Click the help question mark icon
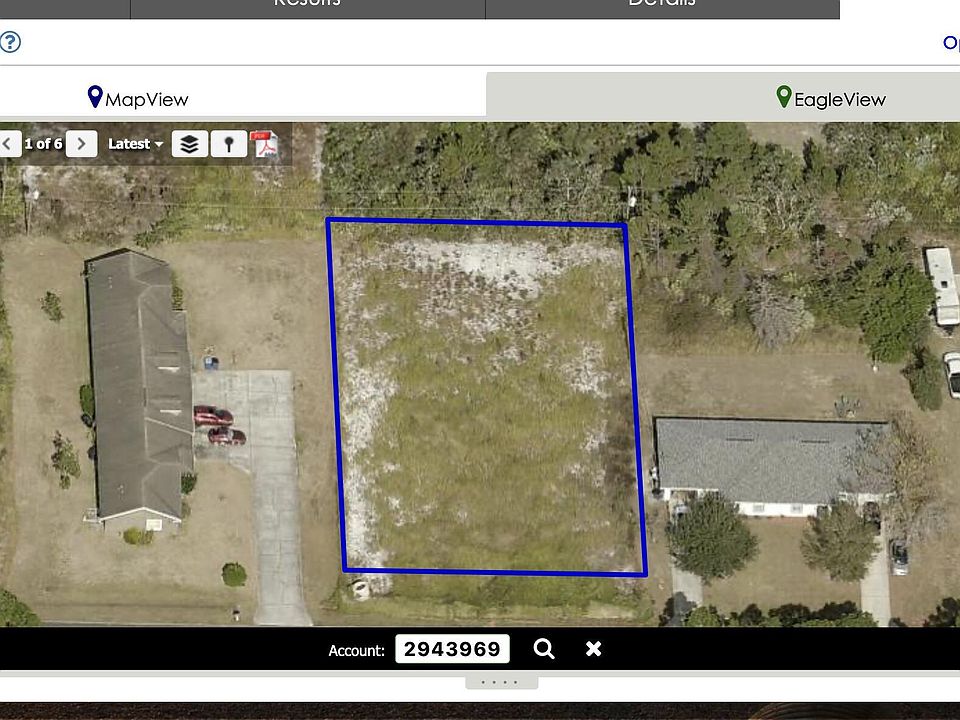Viewport: 960px width, 720px height. [x=10, y=42]
